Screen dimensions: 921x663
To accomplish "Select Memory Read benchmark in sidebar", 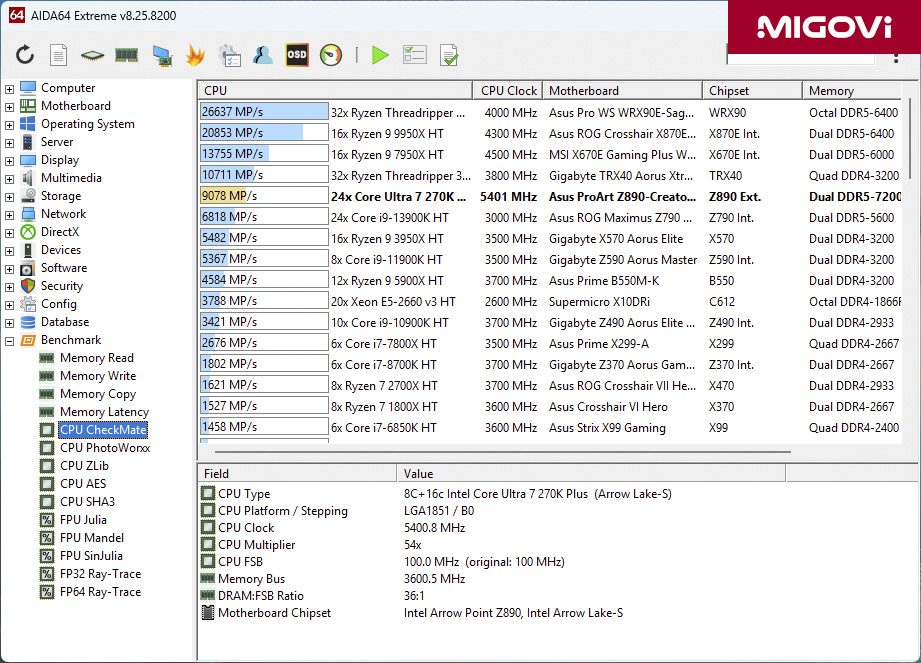I will [x=99, y=357].
